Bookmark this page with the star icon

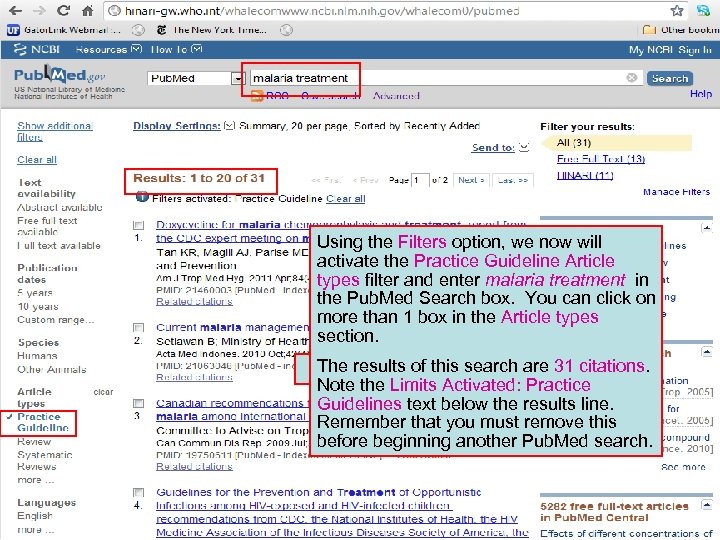677,11
